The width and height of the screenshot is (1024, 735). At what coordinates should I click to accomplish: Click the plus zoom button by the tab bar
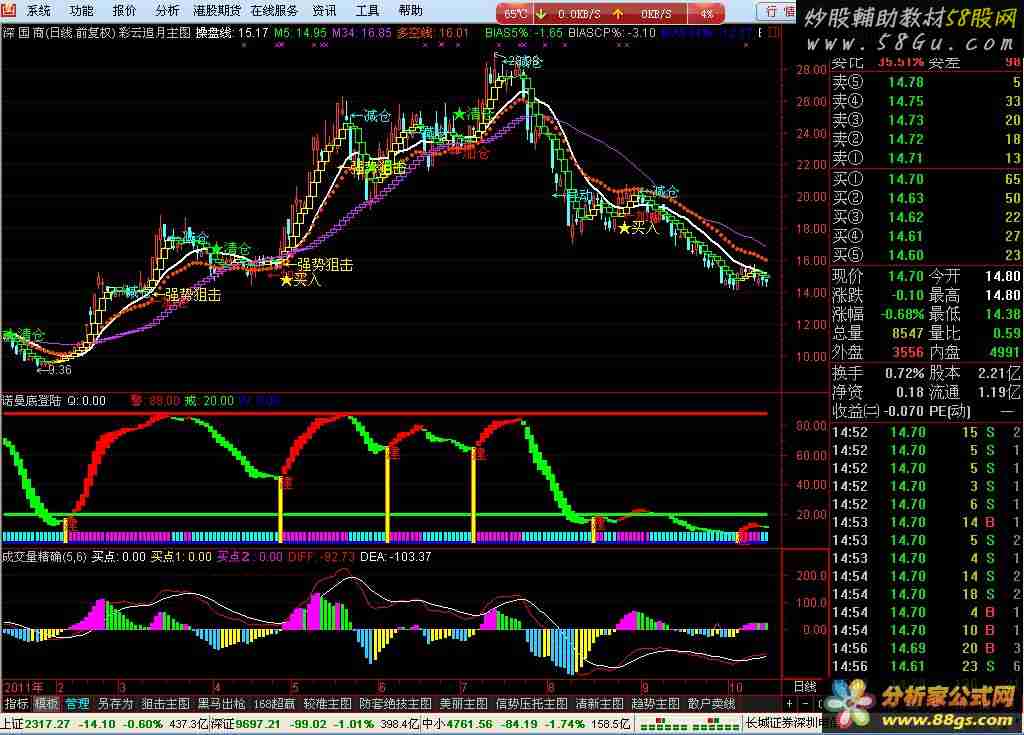click(790, 704)
